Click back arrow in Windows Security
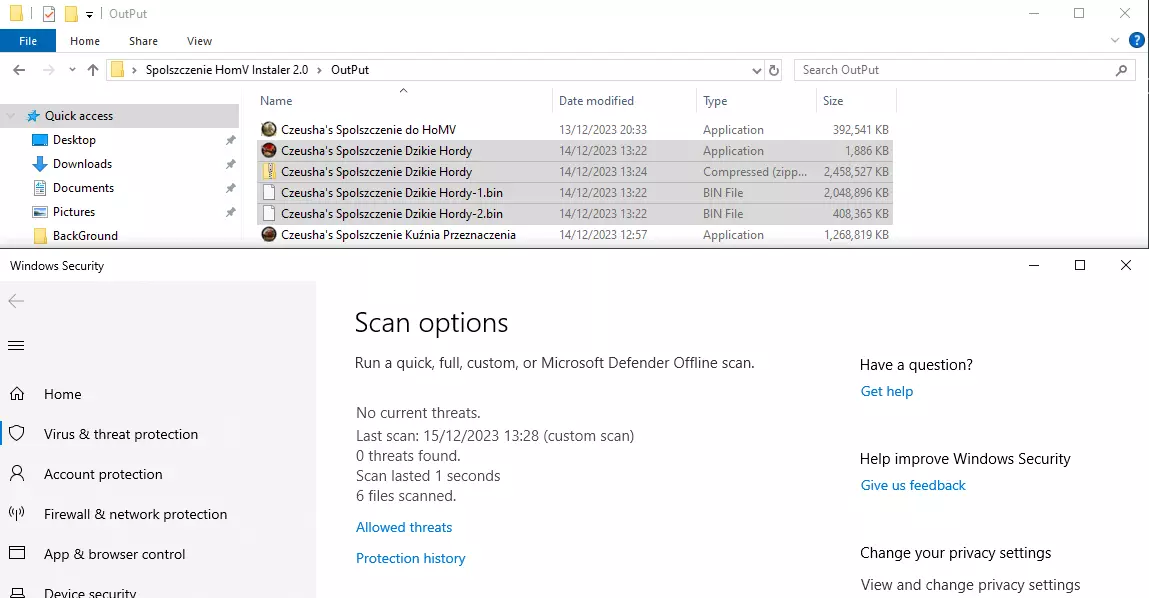 [x=16, y=301]
